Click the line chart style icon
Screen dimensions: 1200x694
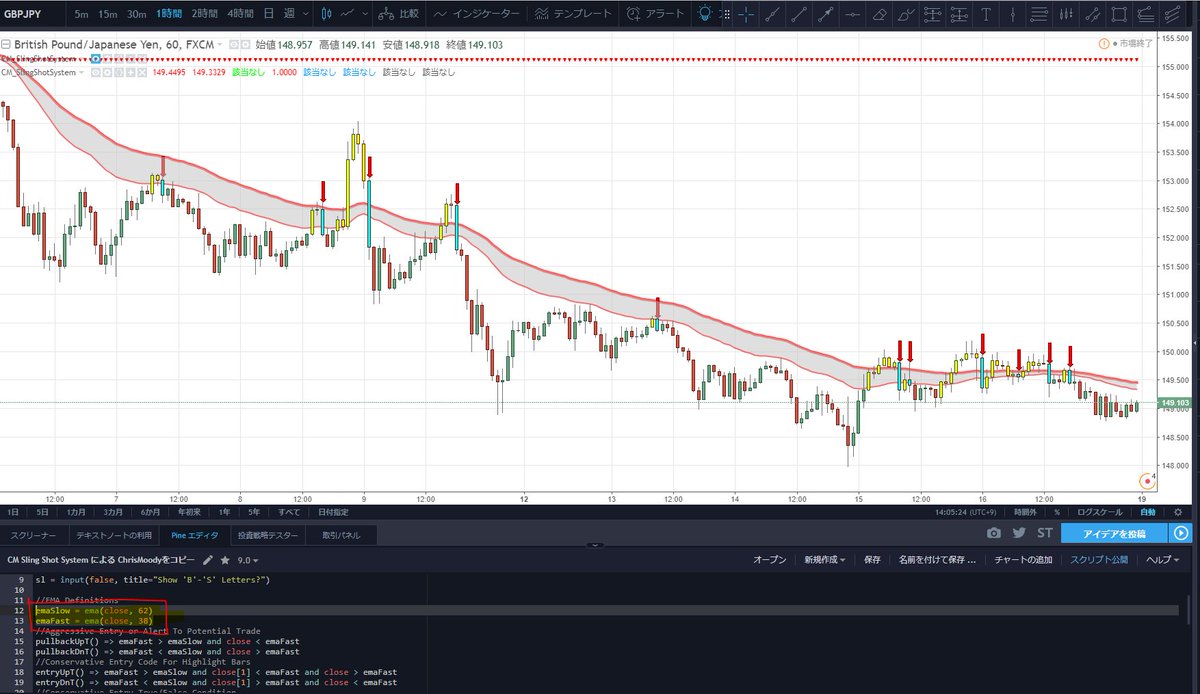point(348,14)
